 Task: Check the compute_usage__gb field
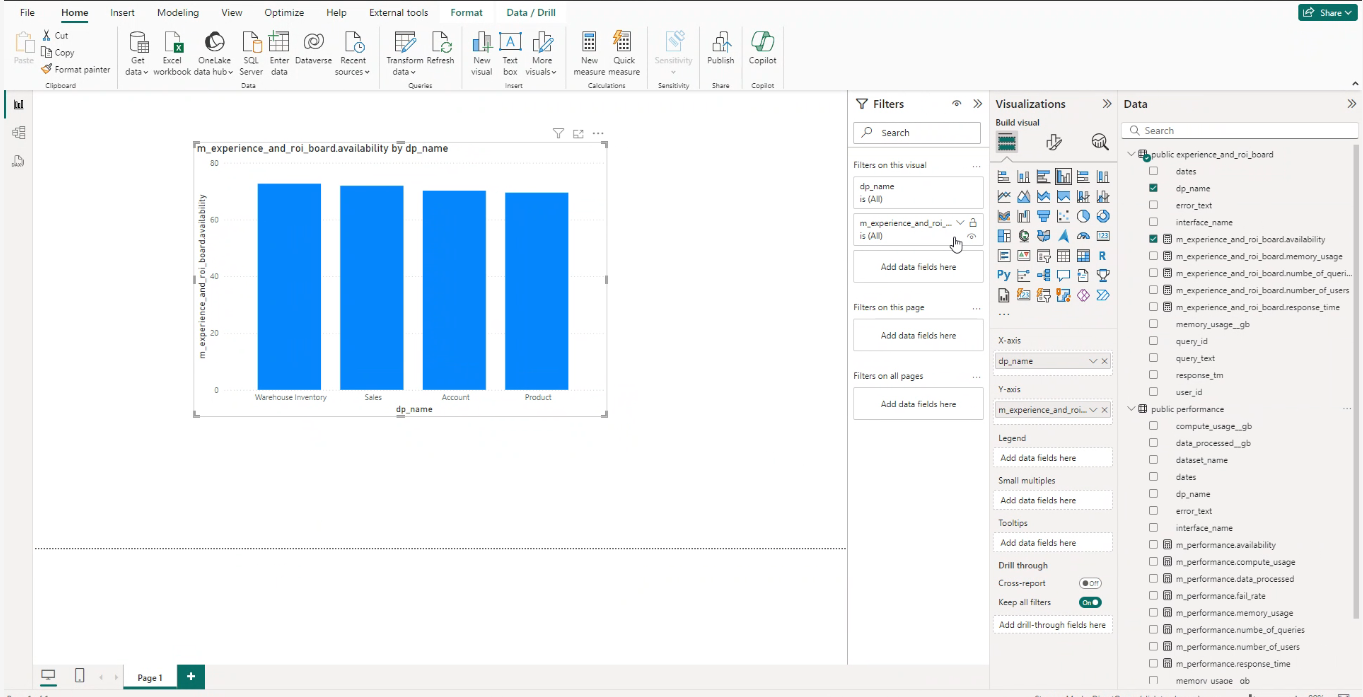1153,426
